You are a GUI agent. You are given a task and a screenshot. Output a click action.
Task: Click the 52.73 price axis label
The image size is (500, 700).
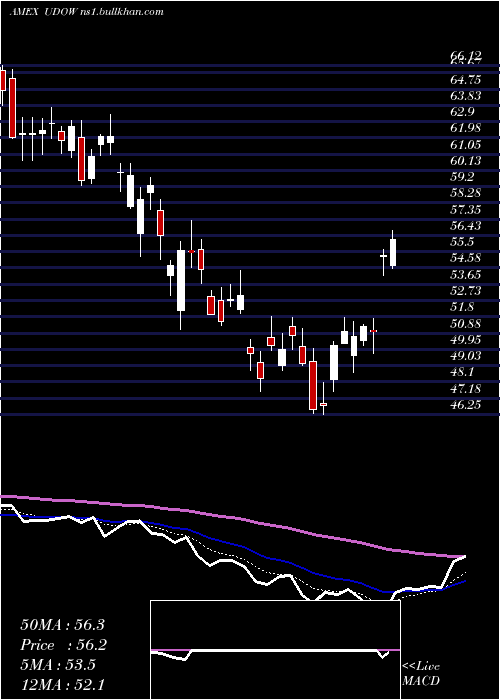[x=466, y=291]
